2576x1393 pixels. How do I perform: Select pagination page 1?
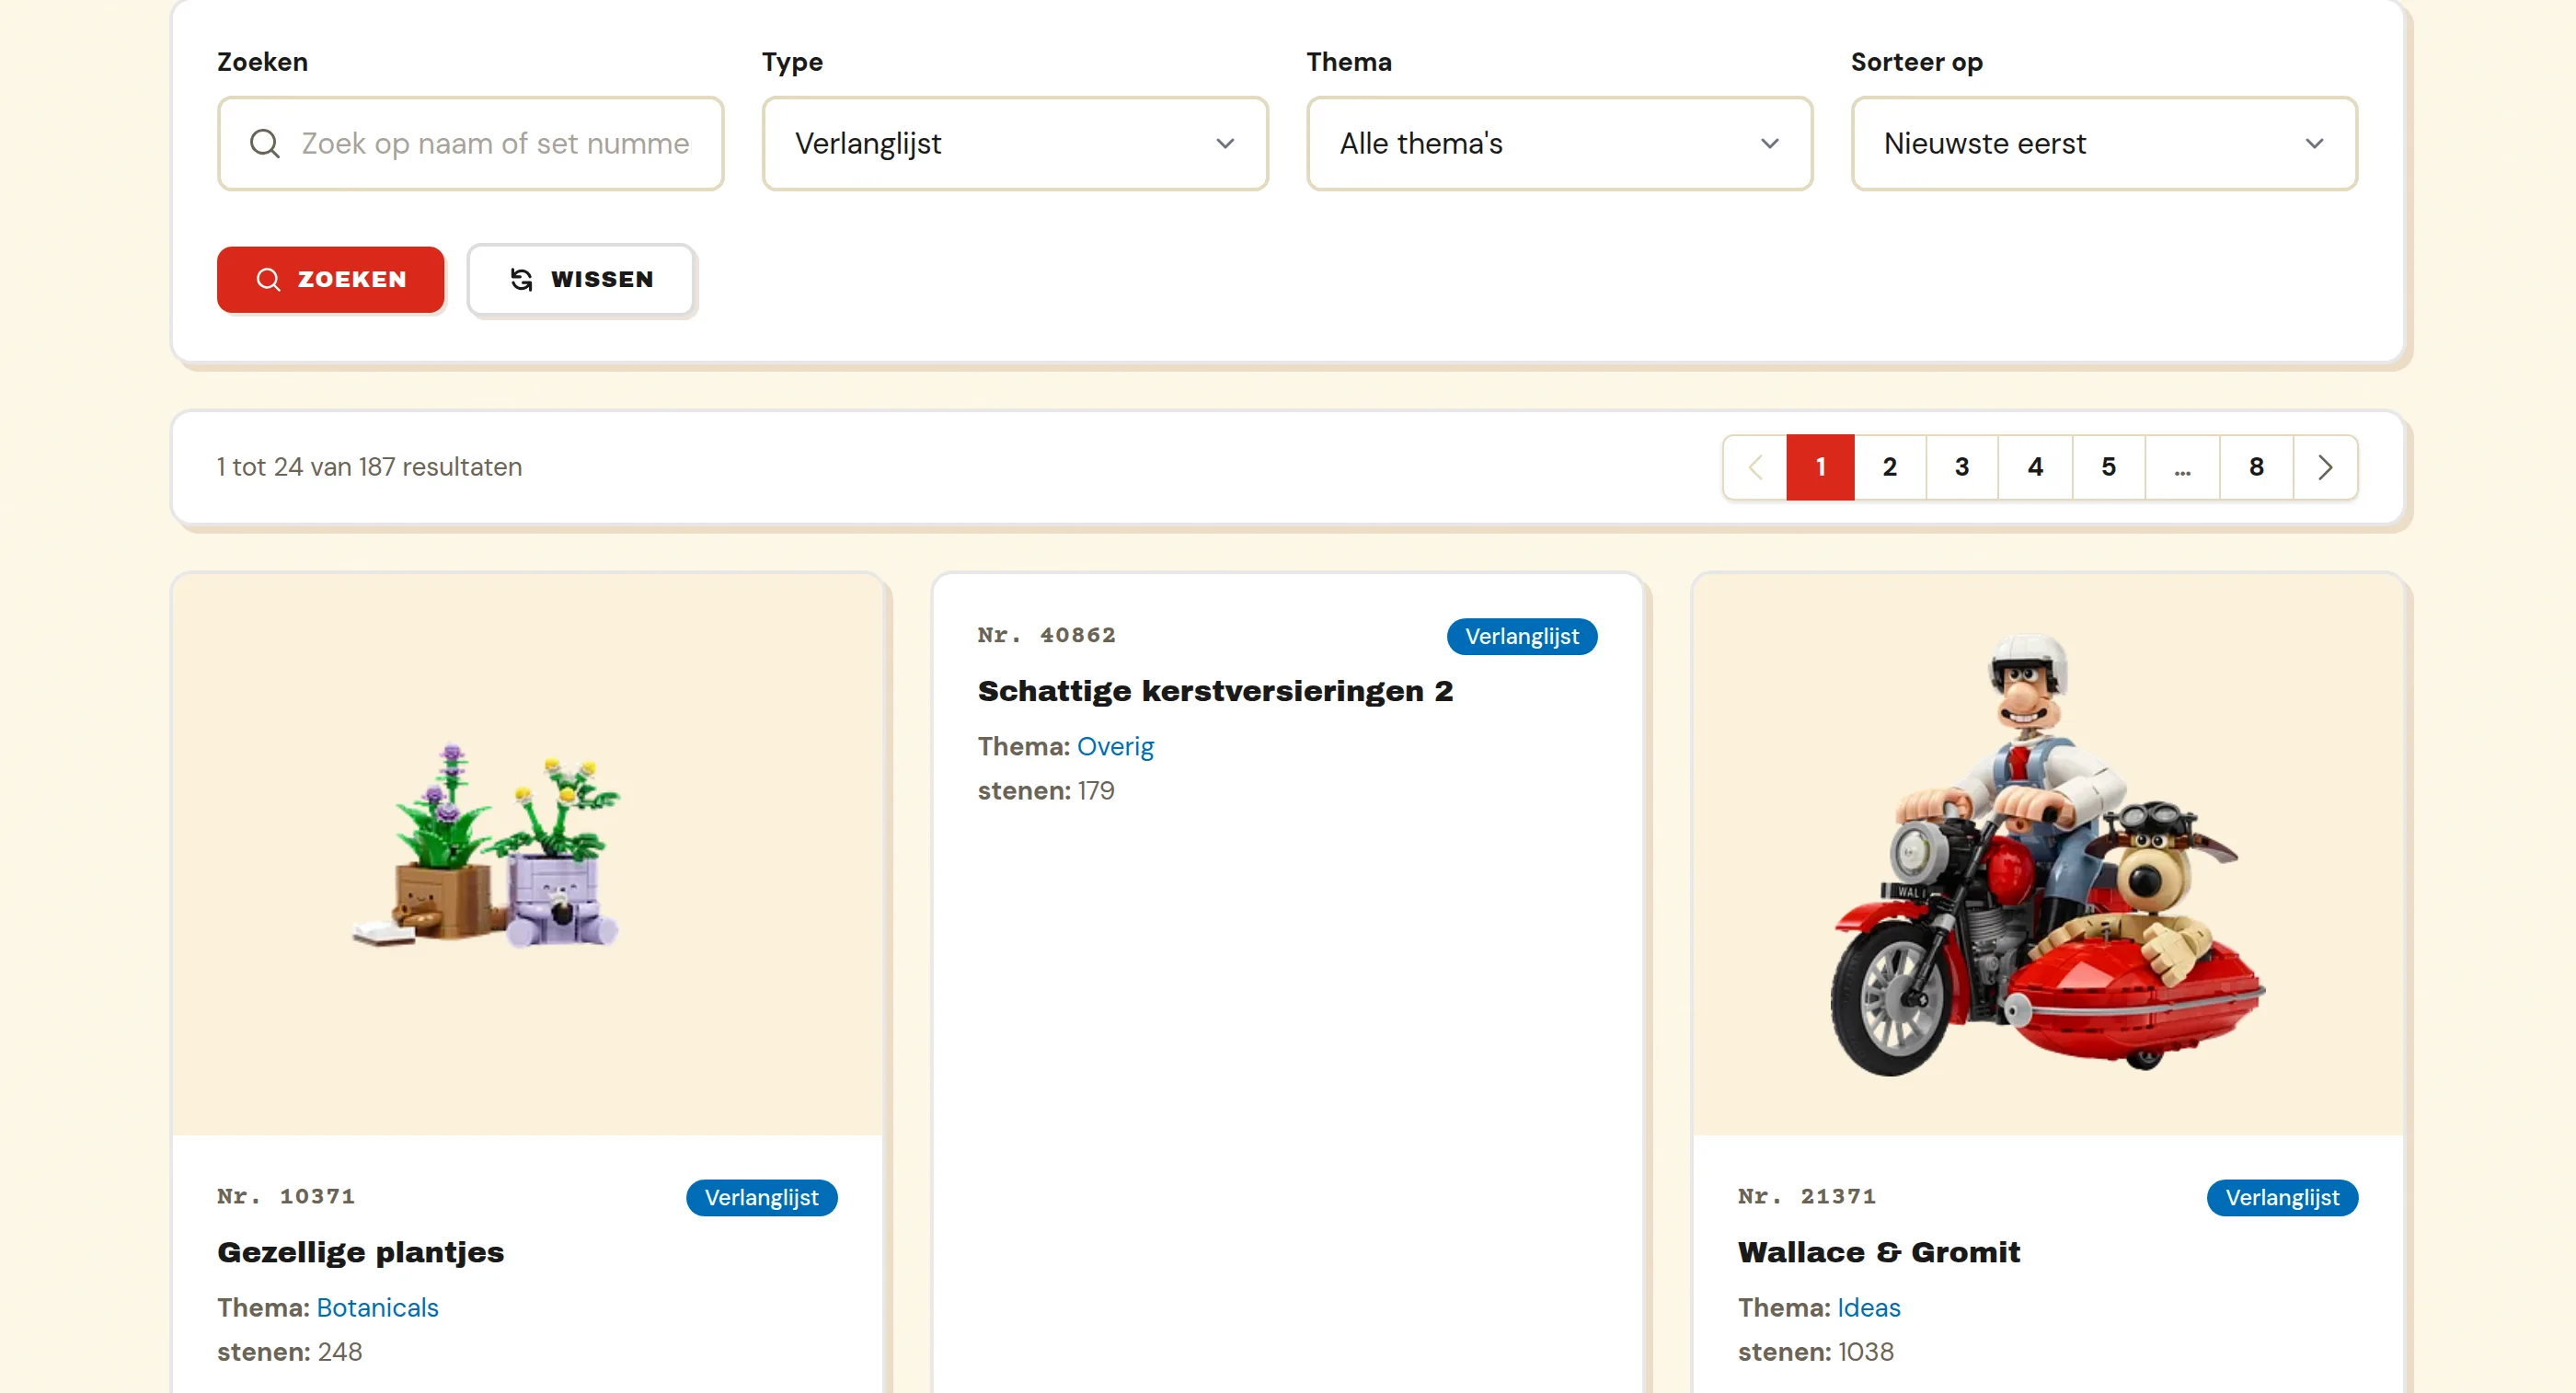[1821, 467]
